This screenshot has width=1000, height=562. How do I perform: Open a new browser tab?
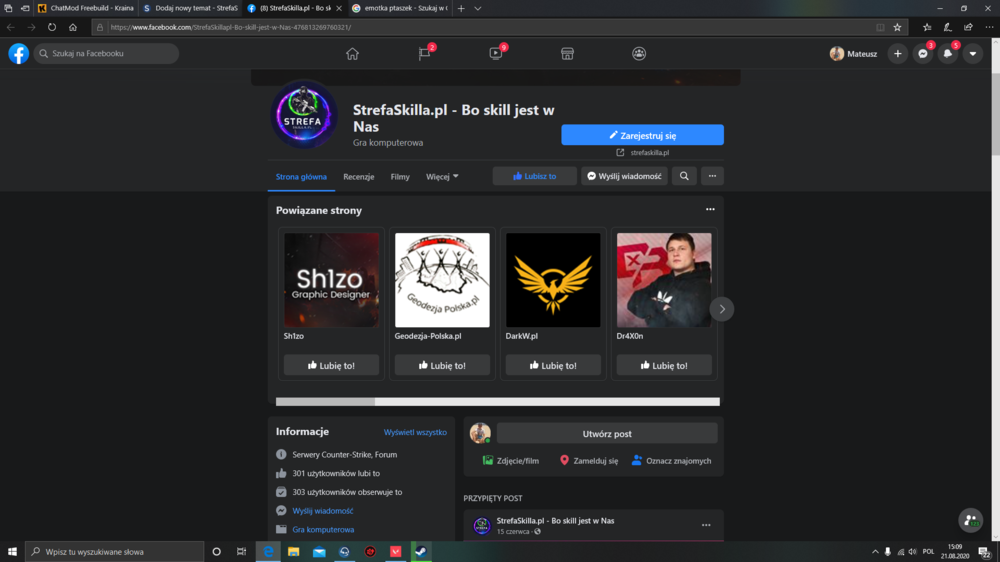(461, 8)
